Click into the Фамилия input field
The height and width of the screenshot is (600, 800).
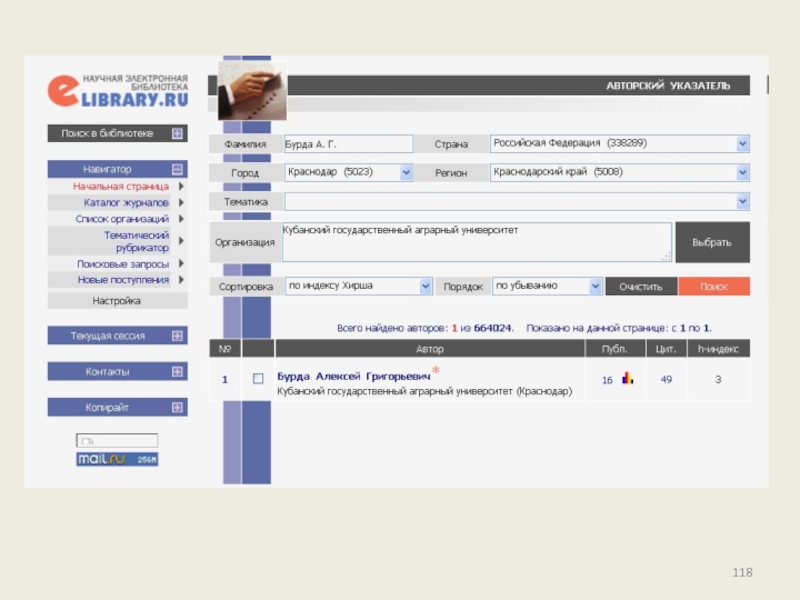pyautogui.click(x=348, y=144)
